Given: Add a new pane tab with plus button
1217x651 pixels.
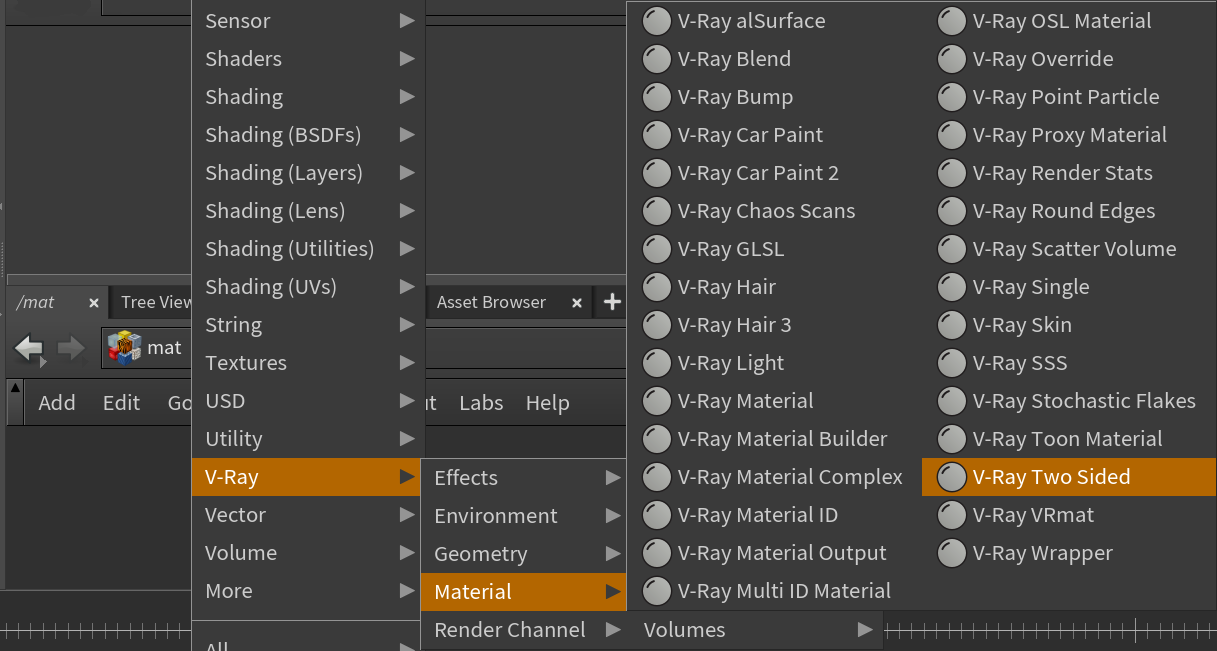Looking at the screenshot, I should (x=612, y=302).
